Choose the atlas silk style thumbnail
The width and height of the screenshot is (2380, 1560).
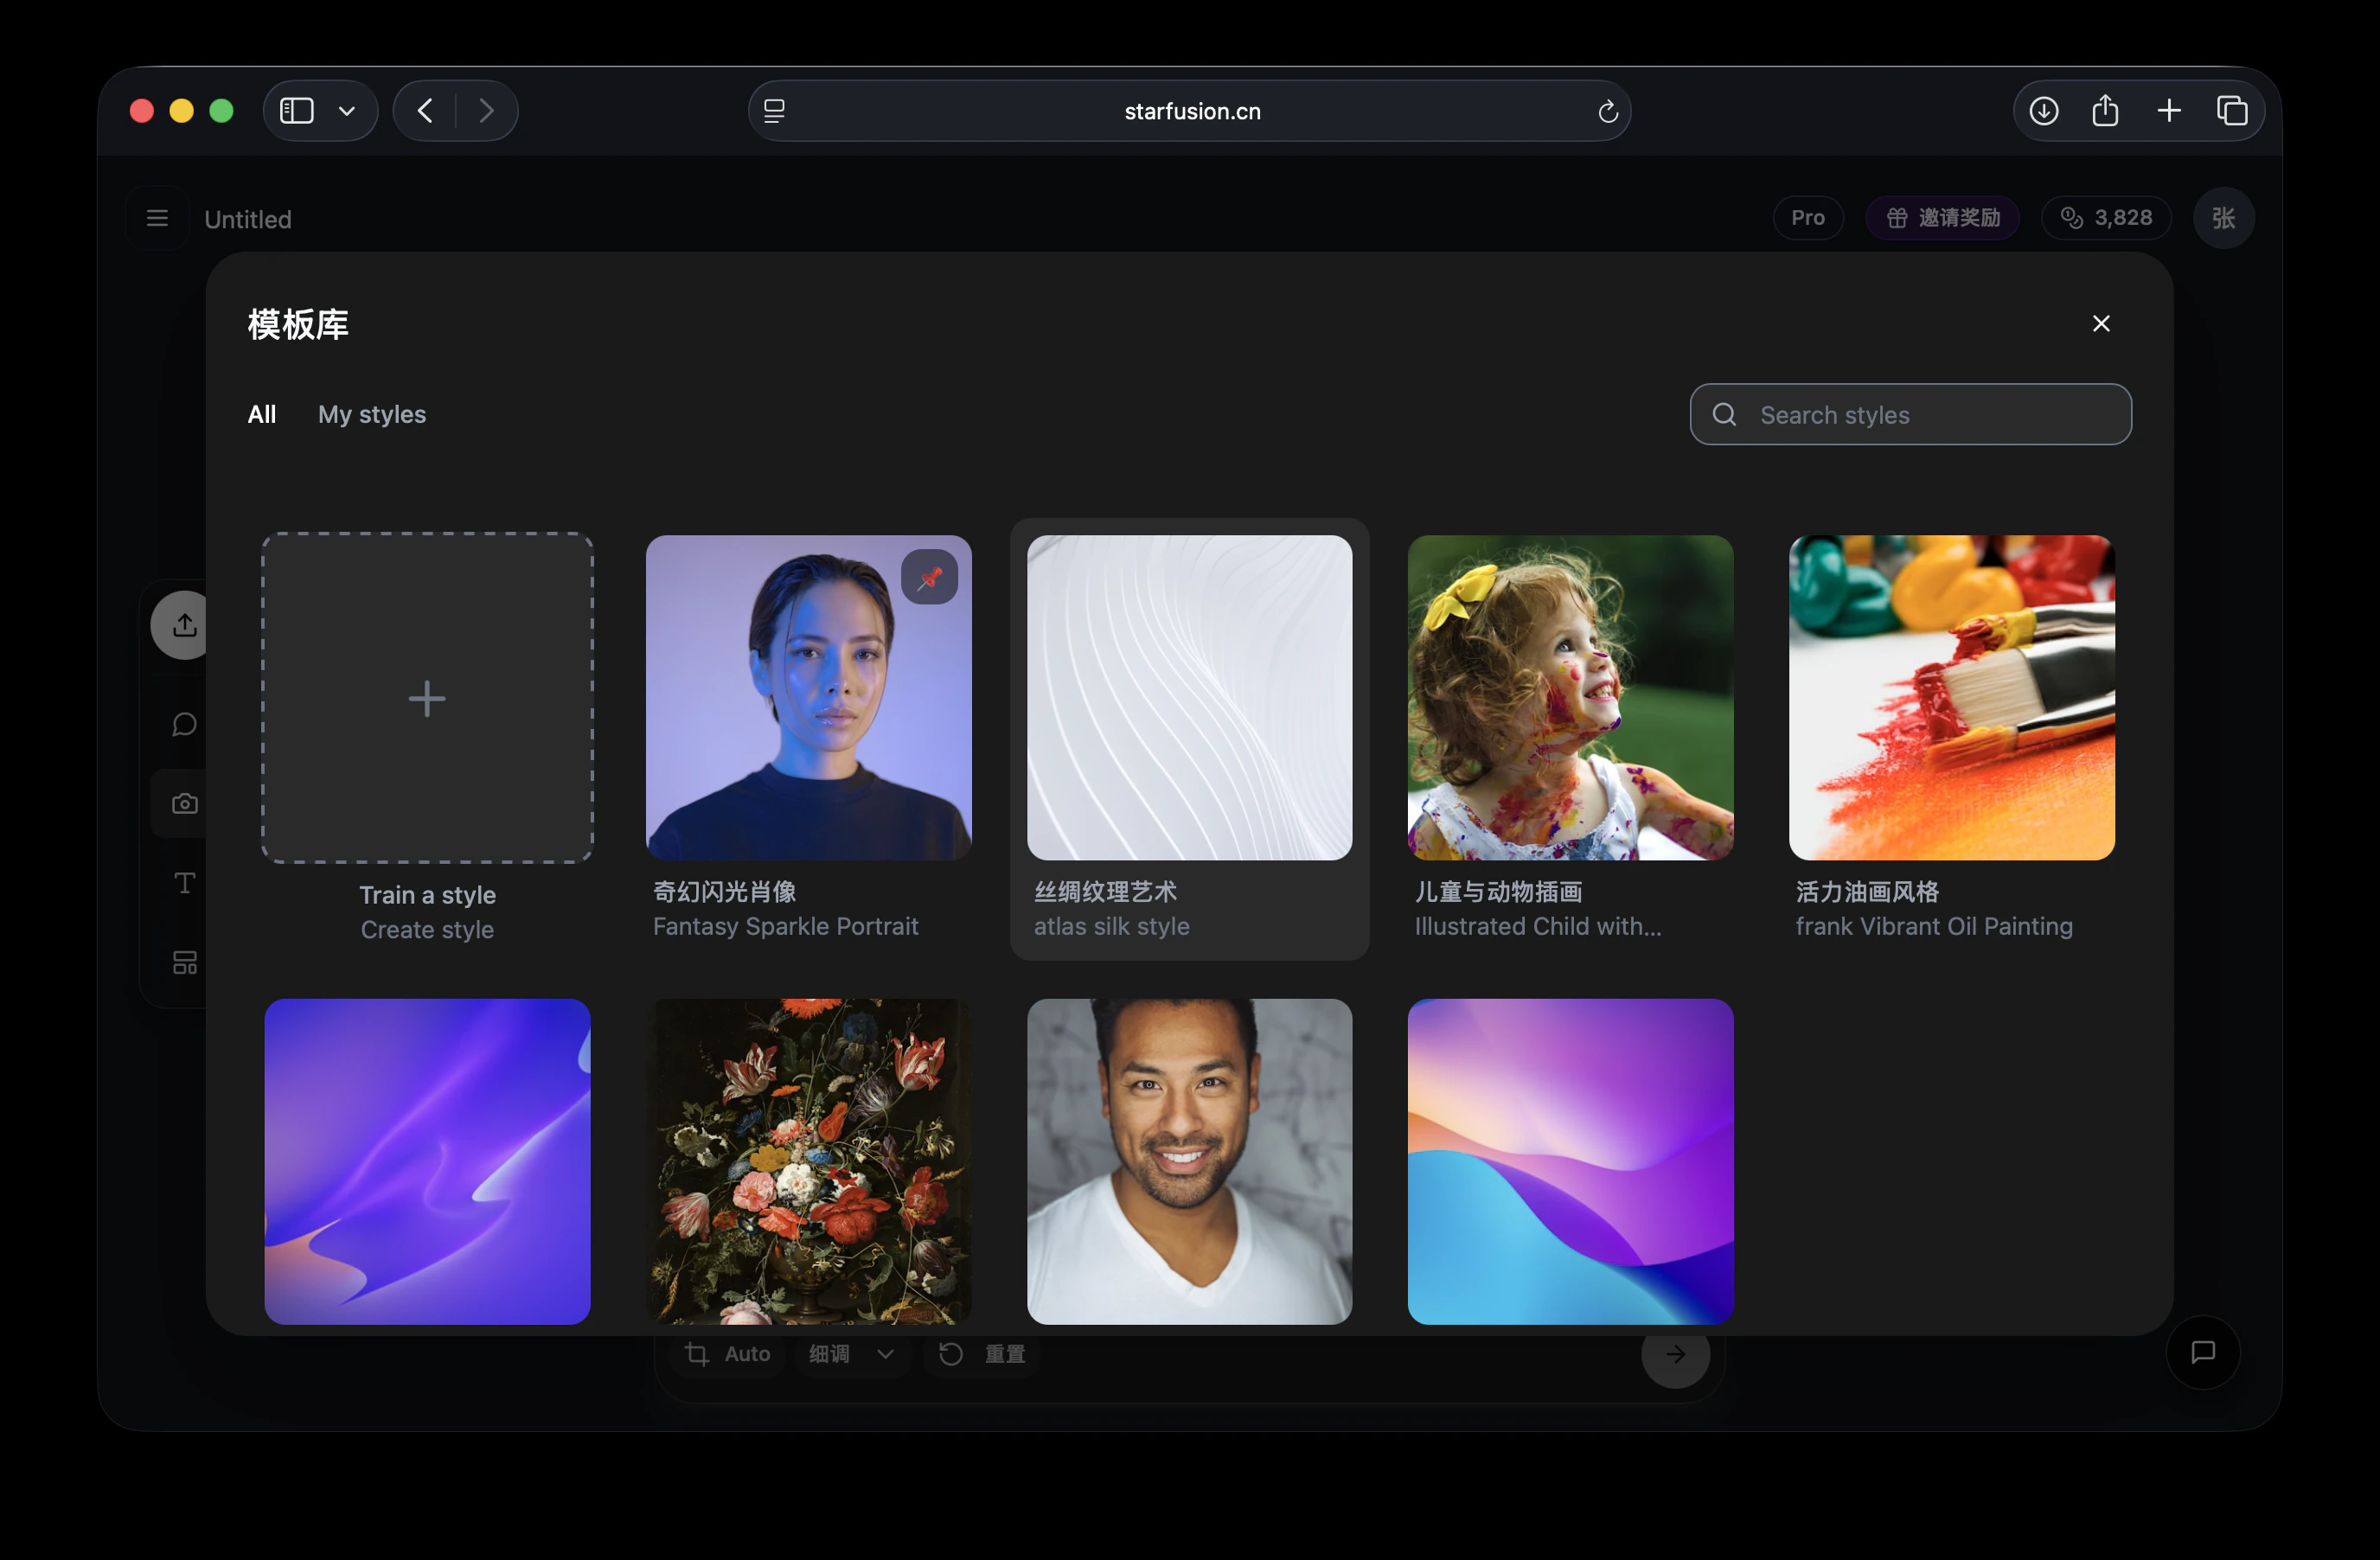tap(1189, 698)
